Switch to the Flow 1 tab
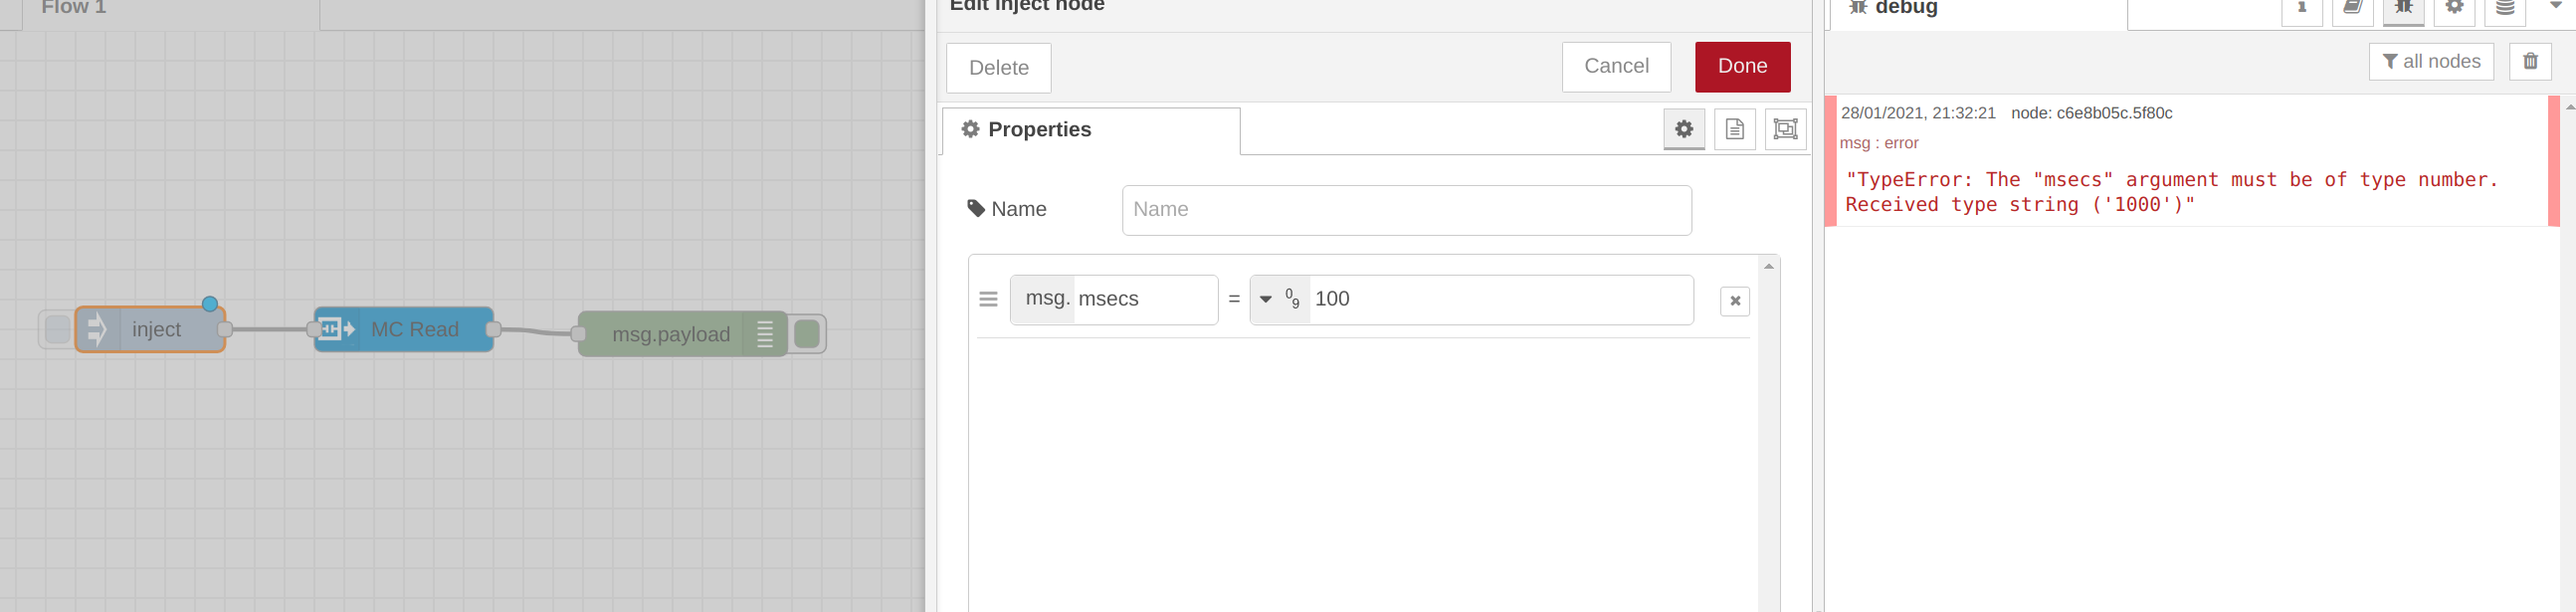 pyautogui.click(x=70, y=8)
